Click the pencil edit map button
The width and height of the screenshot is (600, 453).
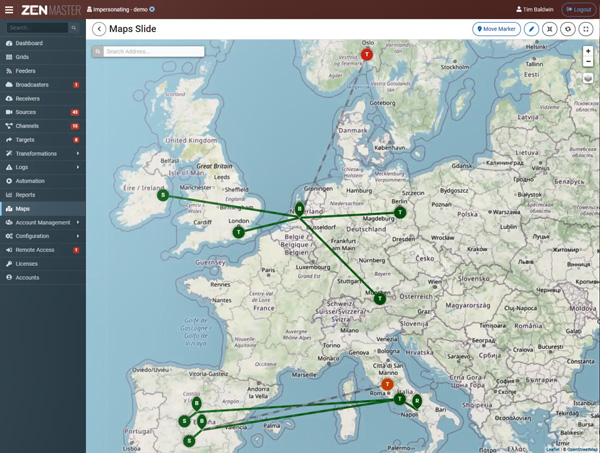pos(531,29)
